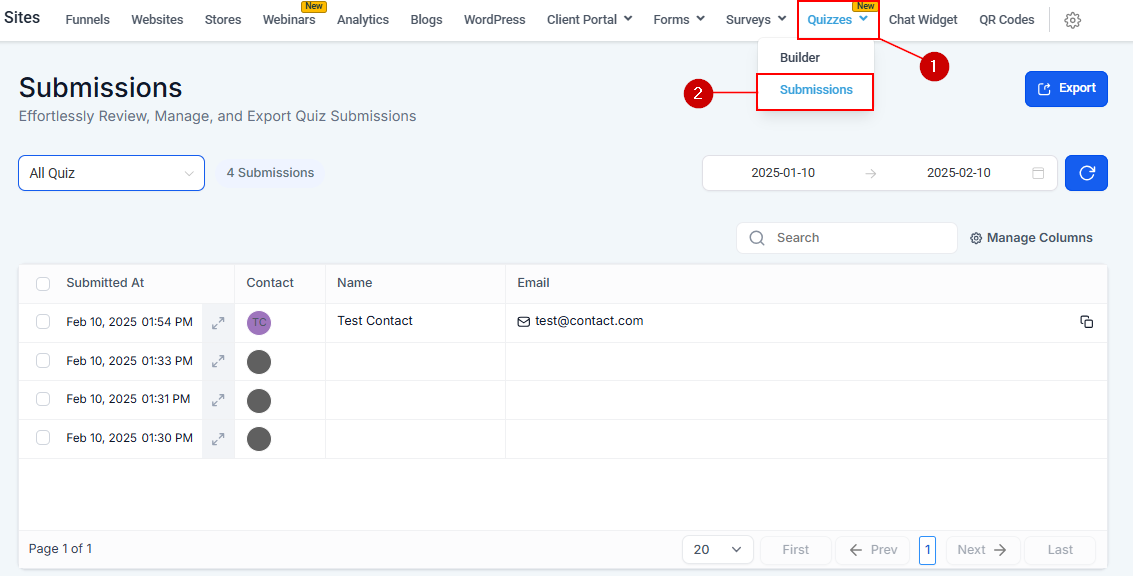Click the start date 2025-01-10 field
Image resolution: width=1133 pixels, height=576 pixels.
click(x=783, y=173)
